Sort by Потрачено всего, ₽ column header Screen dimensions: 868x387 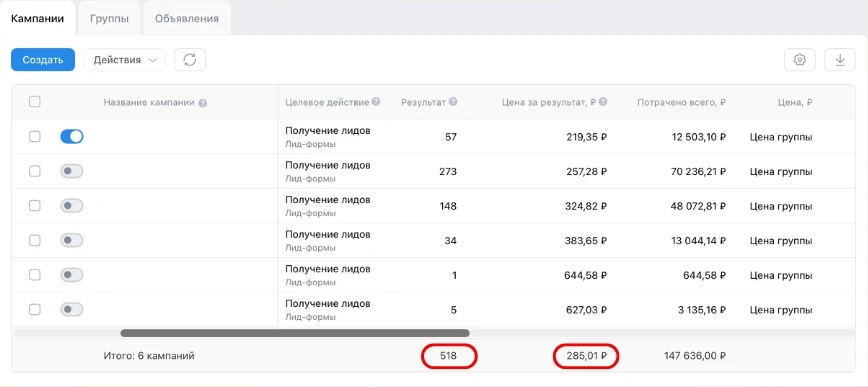(x=681, y=102)
